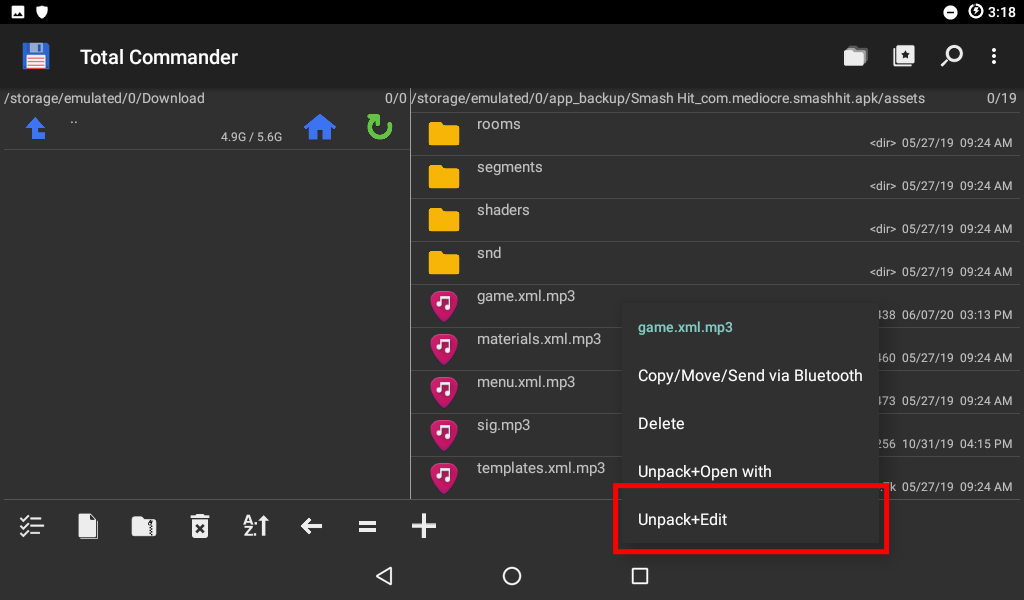Viewport: 1024px width, 600px height.
Task: Tap the plus add button icon
Action: click(424, 526)
